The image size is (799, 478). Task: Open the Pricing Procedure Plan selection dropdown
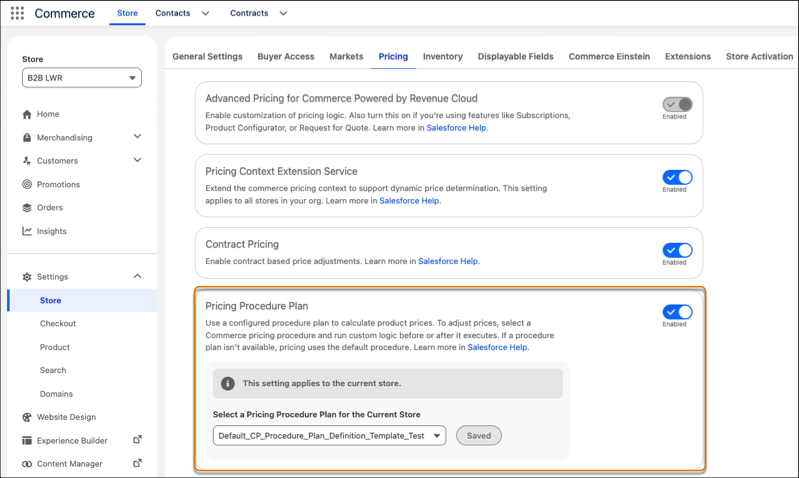coord(330,436)
